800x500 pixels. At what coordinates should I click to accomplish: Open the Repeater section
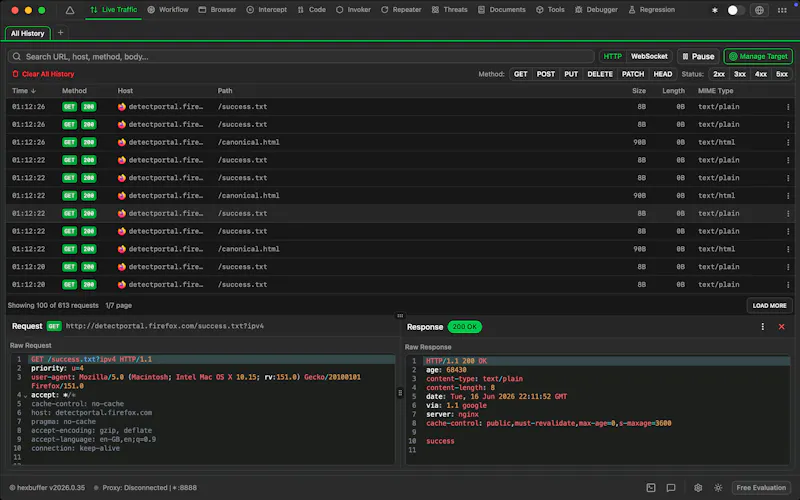coord(401,10)
